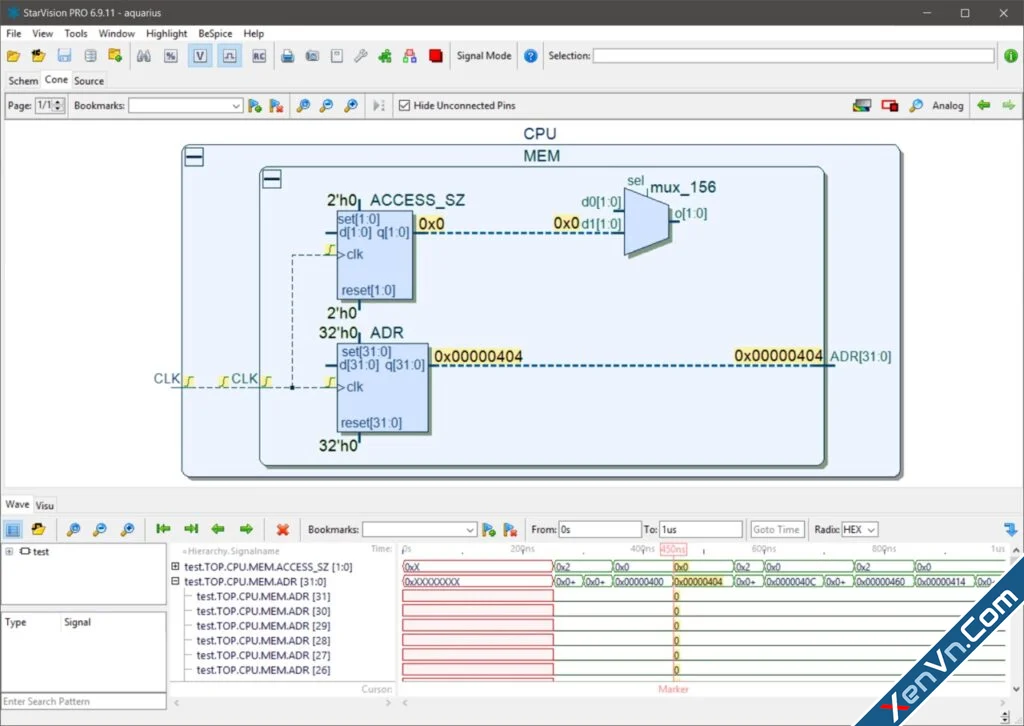This screenshot has height=726, width=1024.
Task: Click the red X delete wave icon
Action: 282,529
